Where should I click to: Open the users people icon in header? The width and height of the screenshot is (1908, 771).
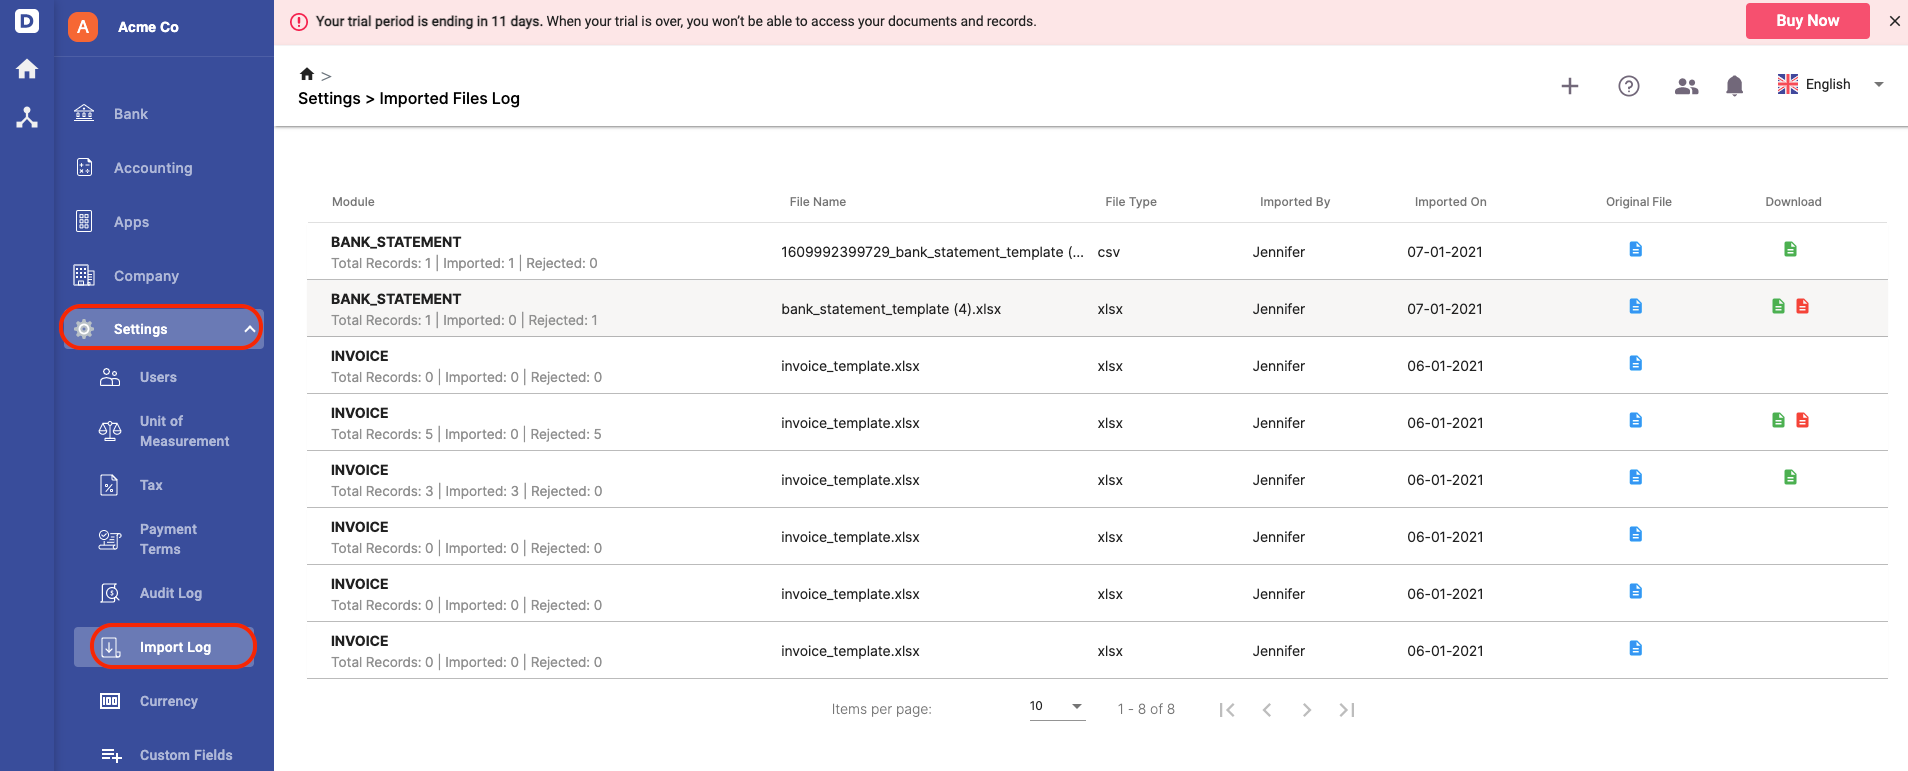click(1687, 86)
